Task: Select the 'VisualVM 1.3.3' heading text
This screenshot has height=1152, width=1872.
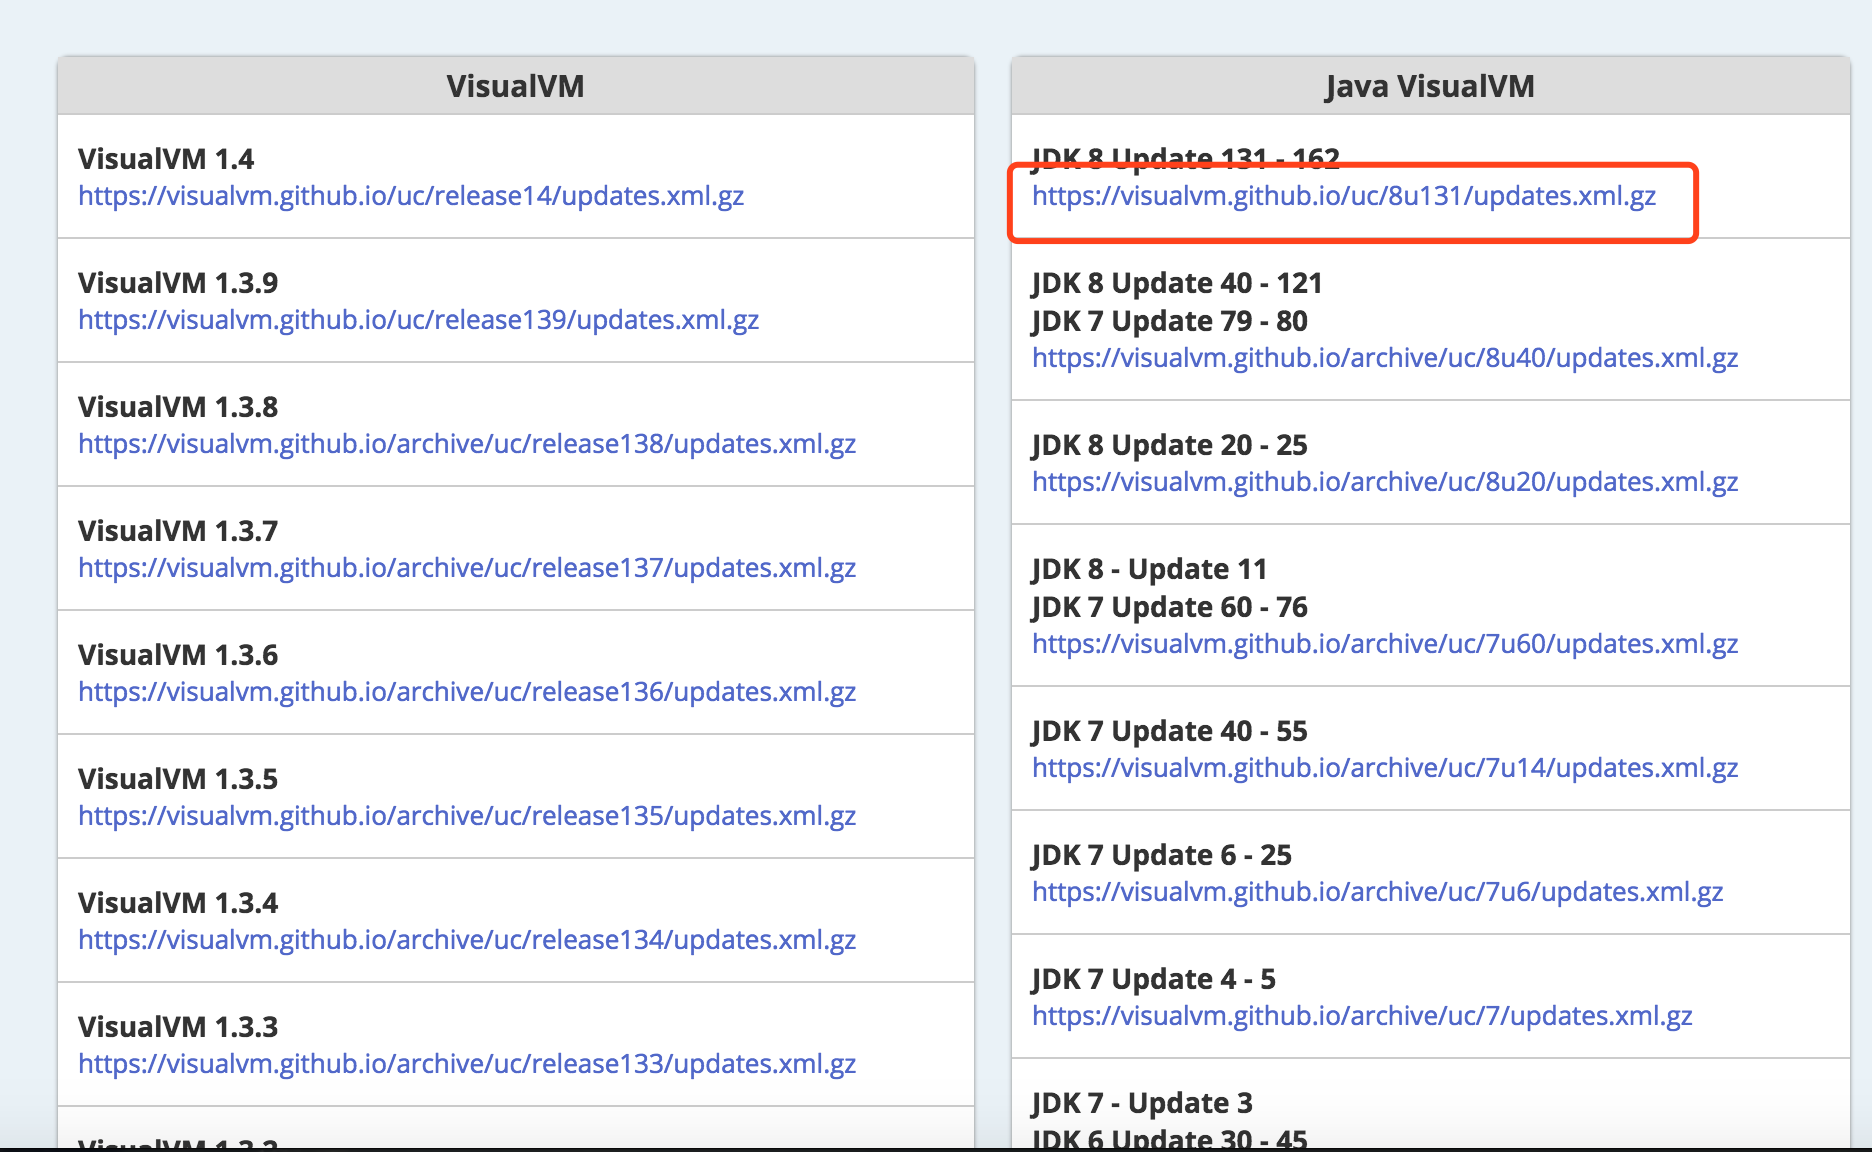Action: point(178,1027)
